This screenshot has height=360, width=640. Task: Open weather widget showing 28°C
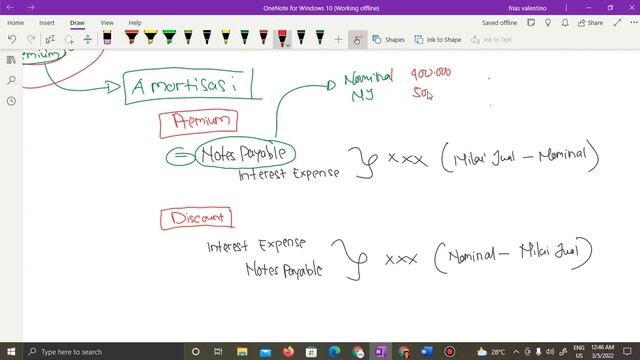[x=491, y=351]
